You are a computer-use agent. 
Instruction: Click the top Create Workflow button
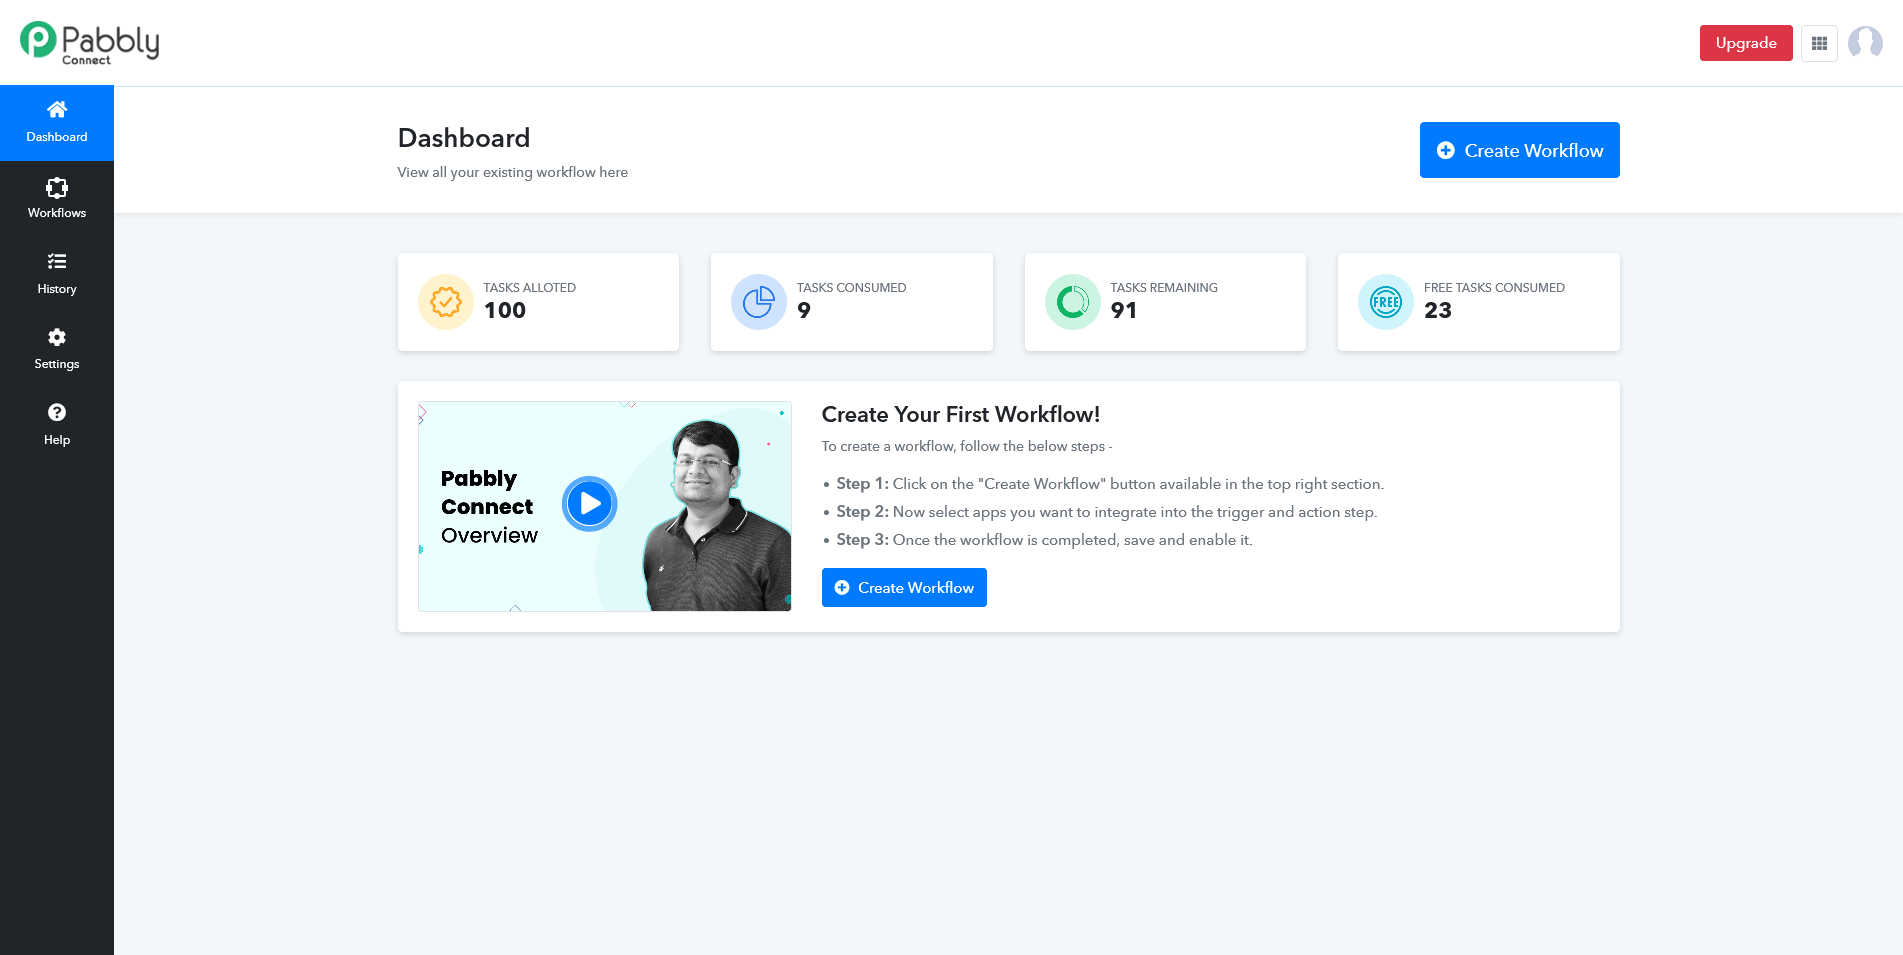(1519, 150)
